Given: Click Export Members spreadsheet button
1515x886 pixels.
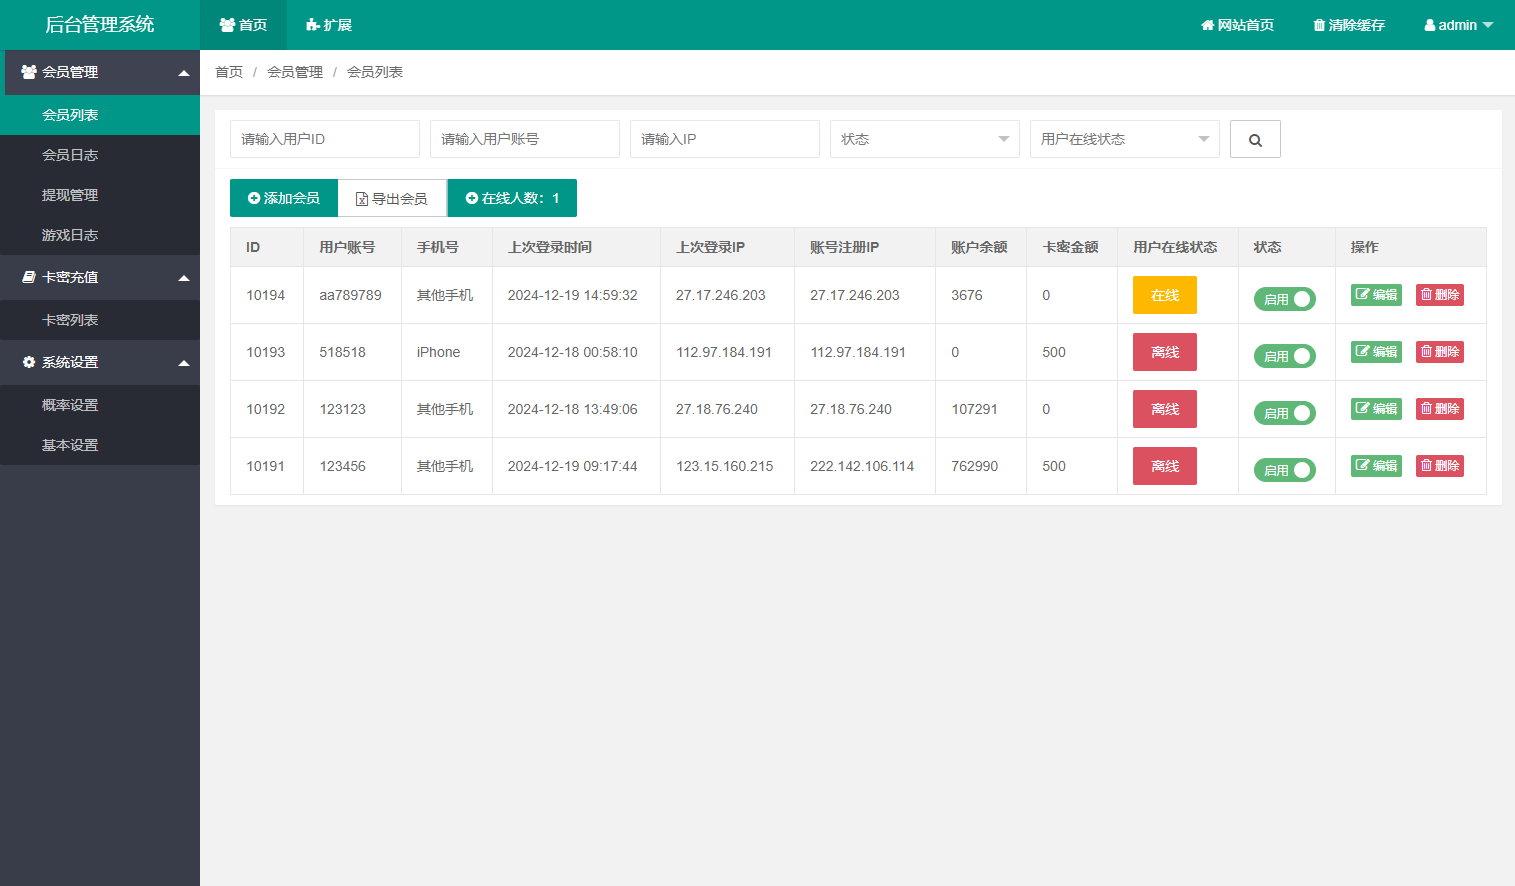Looking at the screenshot, I should pyautogui.click(x=392, y=199).
